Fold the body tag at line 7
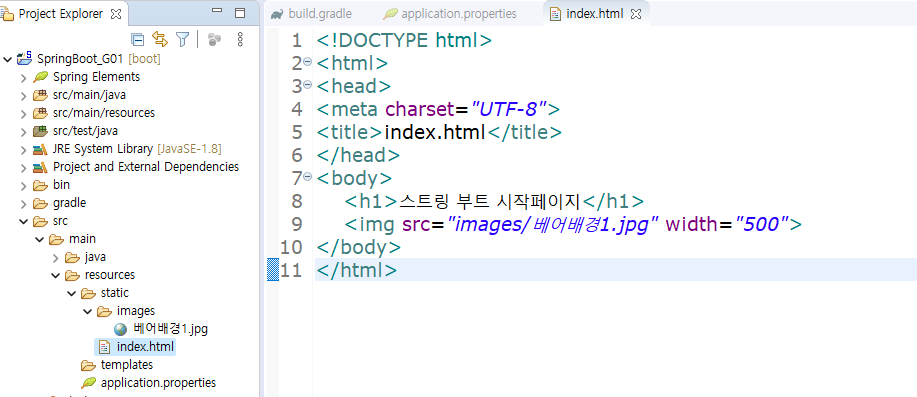 (x=308, y=178)
